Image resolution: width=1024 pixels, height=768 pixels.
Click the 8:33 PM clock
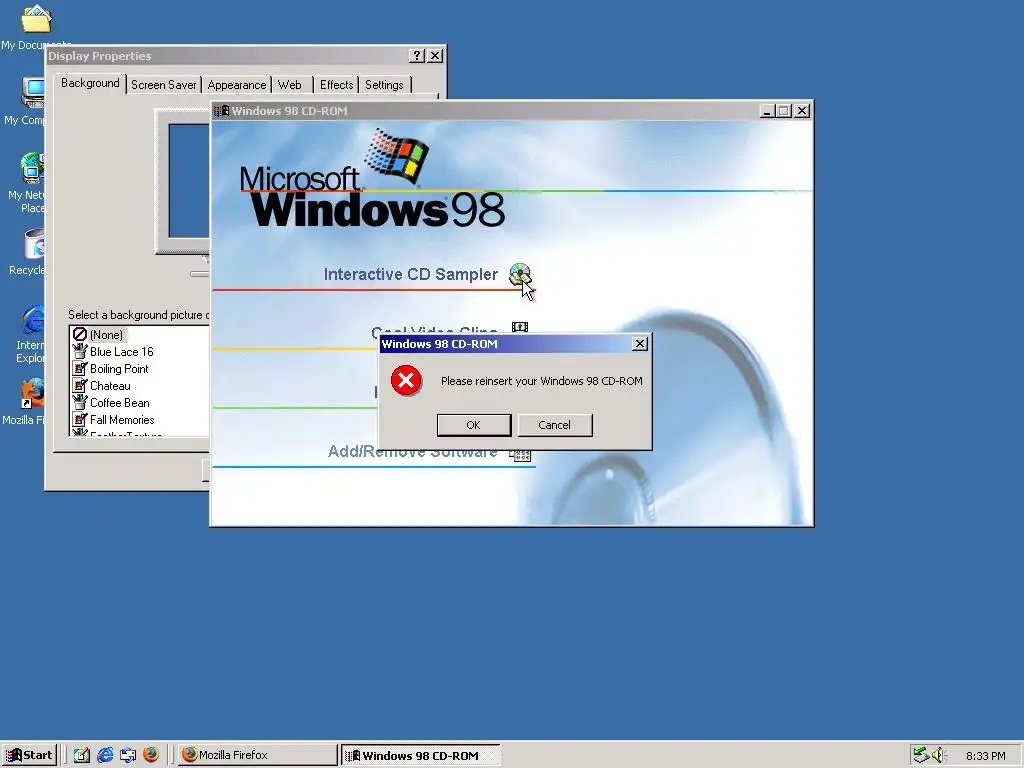[985, 756]
